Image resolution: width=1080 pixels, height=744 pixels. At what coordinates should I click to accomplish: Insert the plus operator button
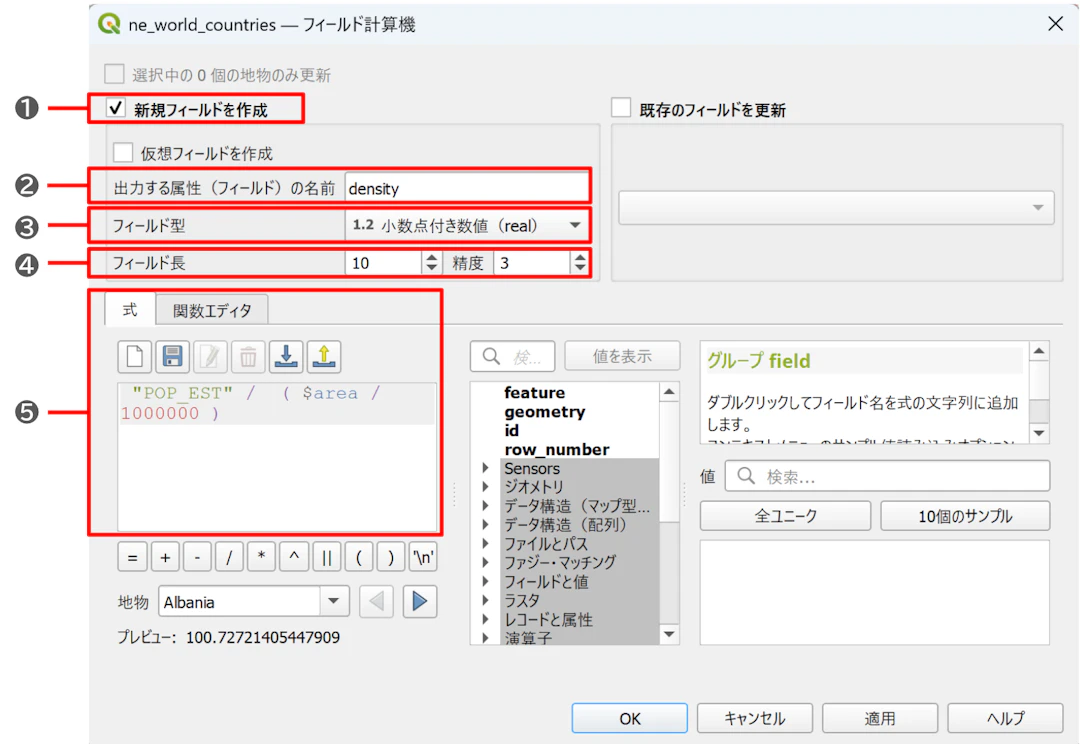click(165, 557)
